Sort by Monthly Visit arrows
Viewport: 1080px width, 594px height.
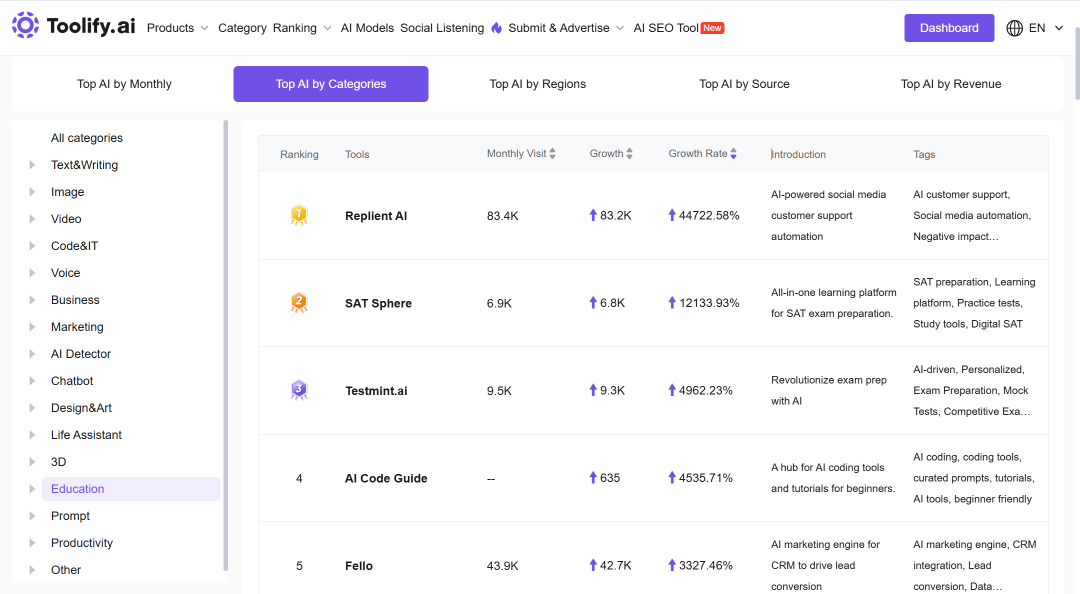552,154
